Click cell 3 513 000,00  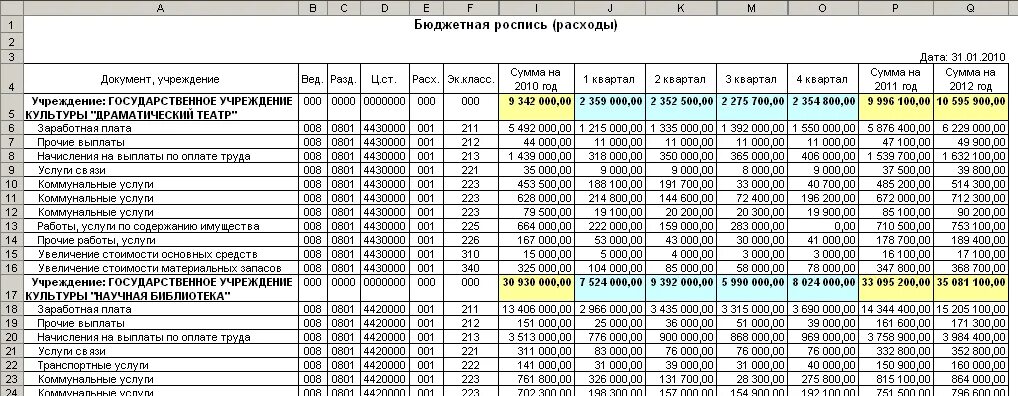coord(536,338)
